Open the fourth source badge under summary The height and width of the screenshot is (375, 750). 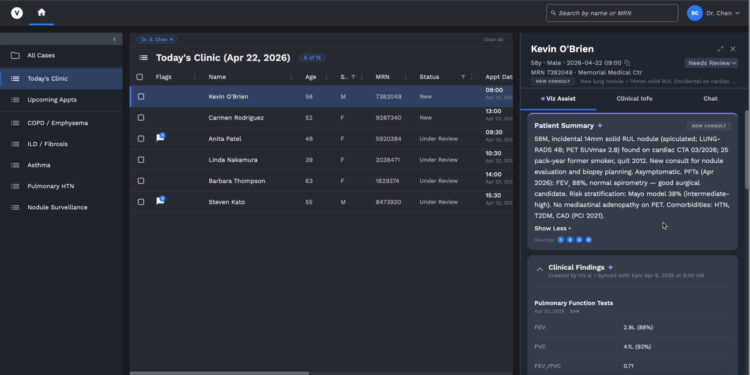588,240
